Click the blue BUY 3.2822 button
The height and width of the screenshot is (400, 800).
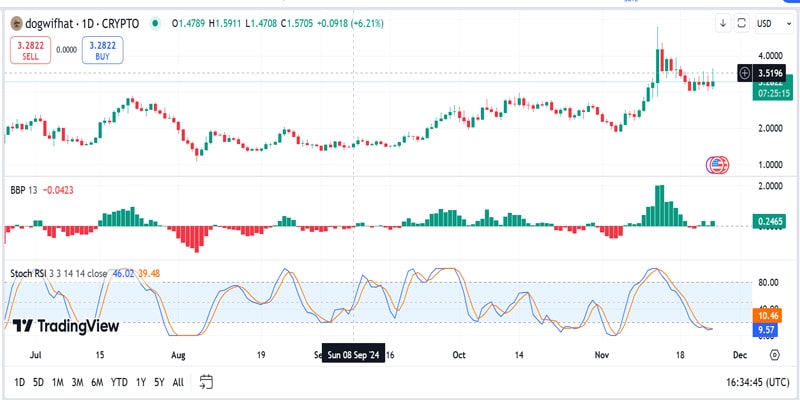coord(103,50)
